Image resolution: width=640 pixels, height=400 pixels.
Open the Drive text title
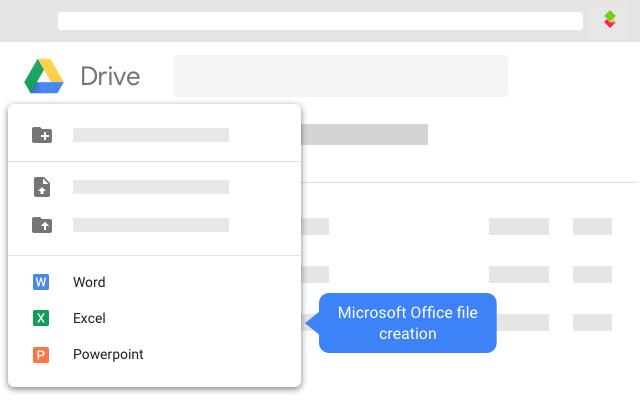[110, 76]
